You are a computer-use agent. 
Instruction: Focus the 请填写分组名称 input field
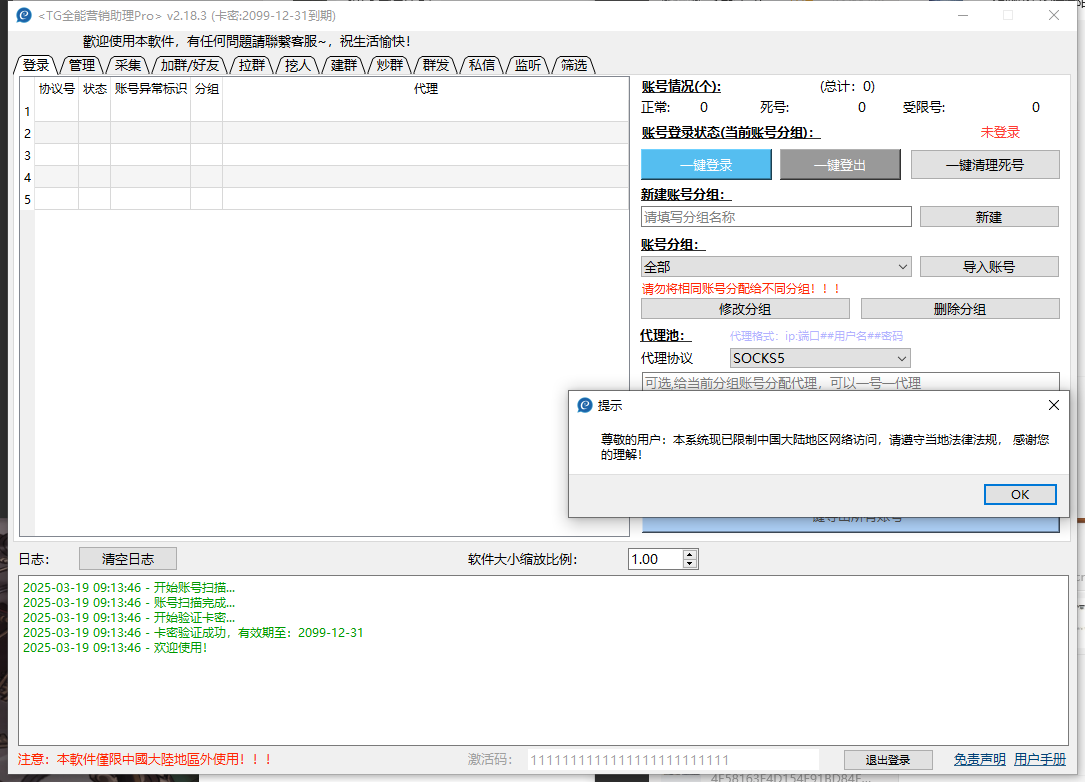[776, 217]
